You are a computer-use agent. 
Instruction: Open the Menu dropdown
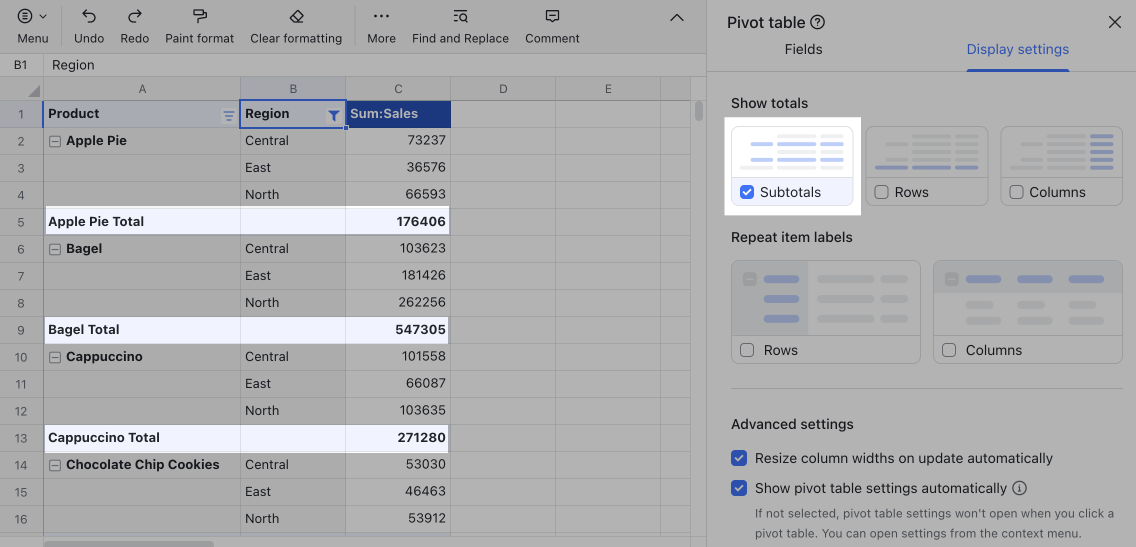coord(32,17)
